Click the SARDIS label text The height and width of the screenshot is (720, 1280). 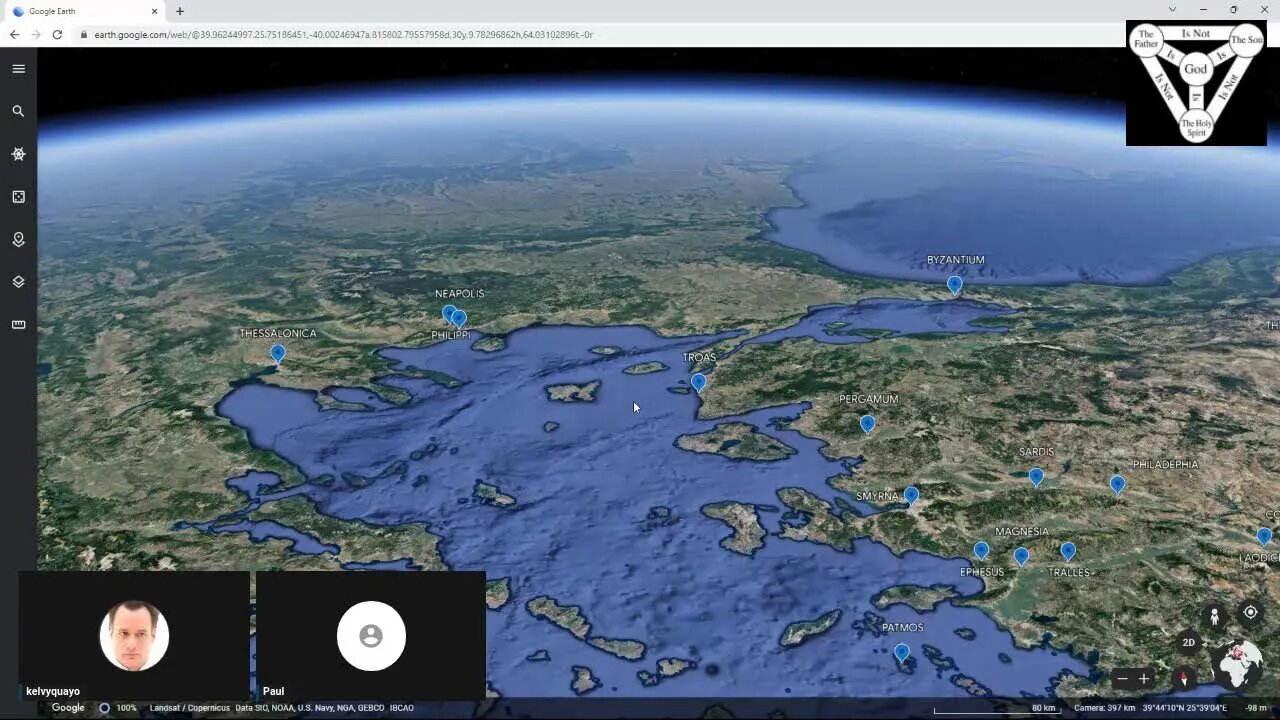[x=1036, y=452]
